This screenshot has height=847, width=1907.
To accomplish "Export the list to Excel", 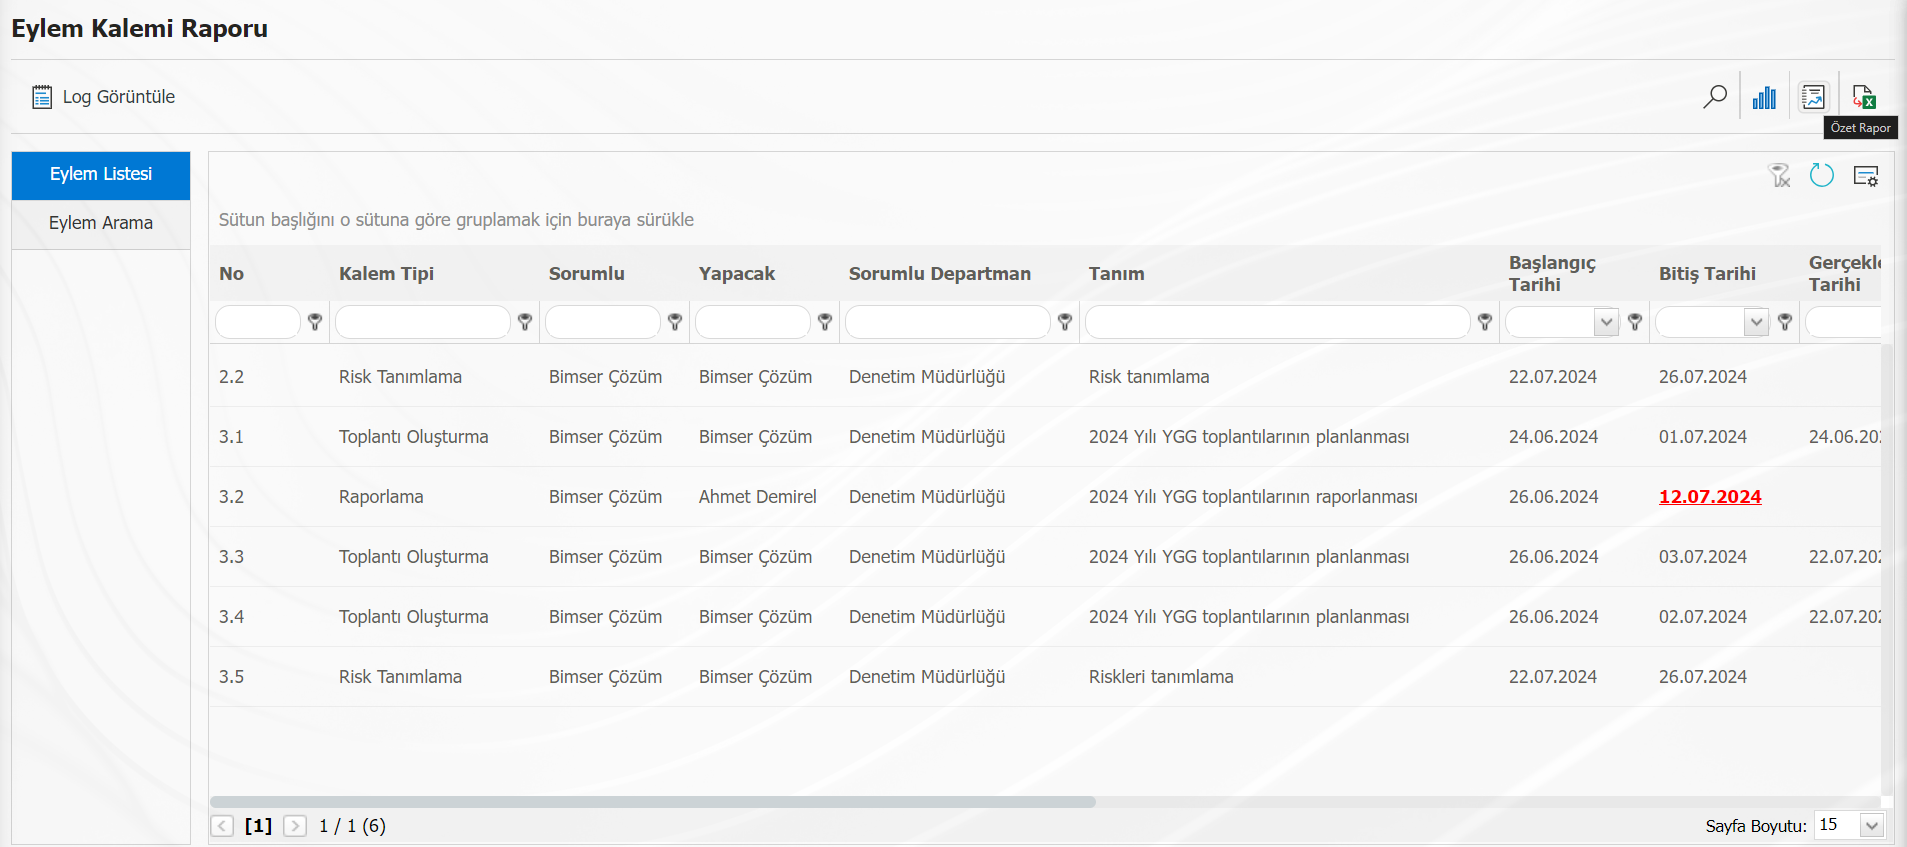I will tap(1863, 97).
